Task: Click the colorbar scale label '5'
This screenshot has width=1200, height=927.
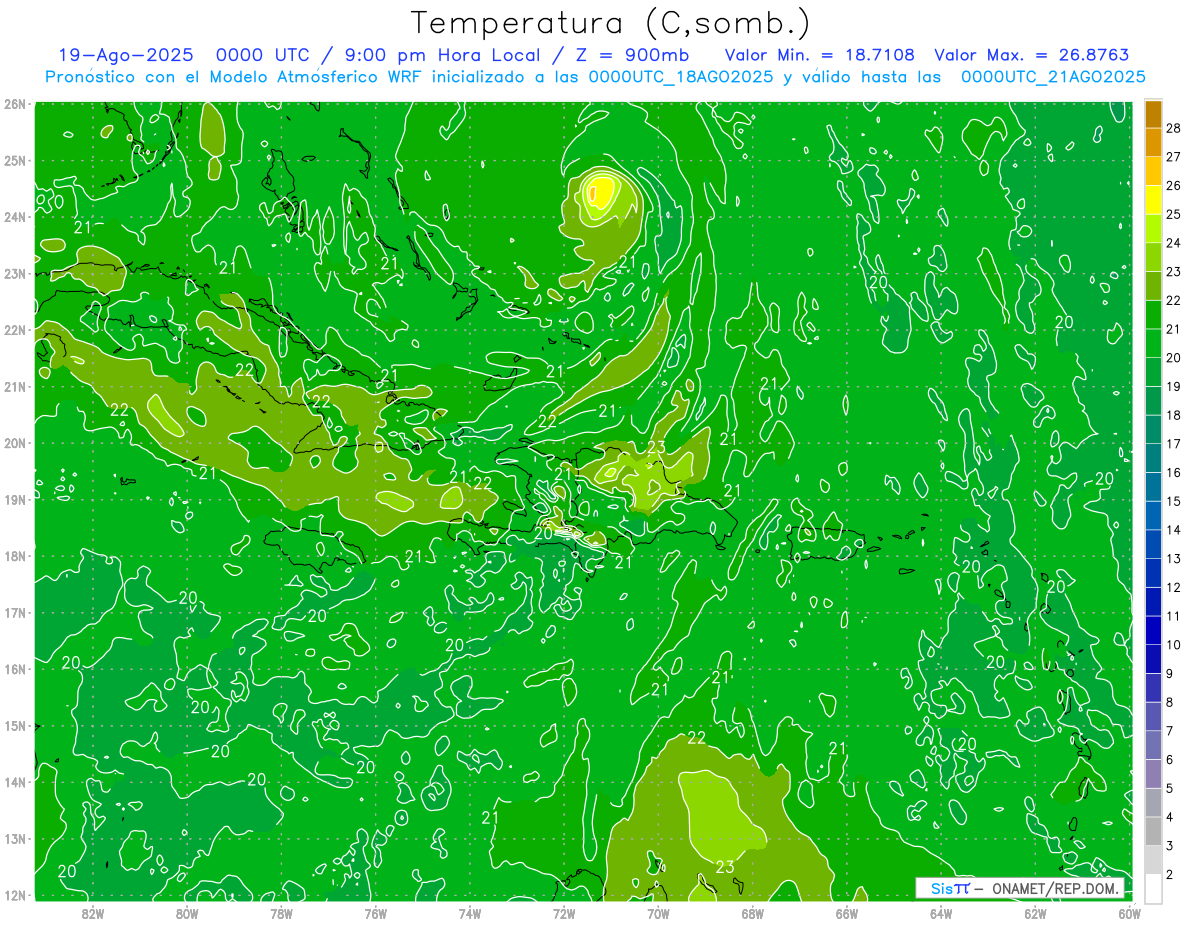Action: [x=1170, y=789]
